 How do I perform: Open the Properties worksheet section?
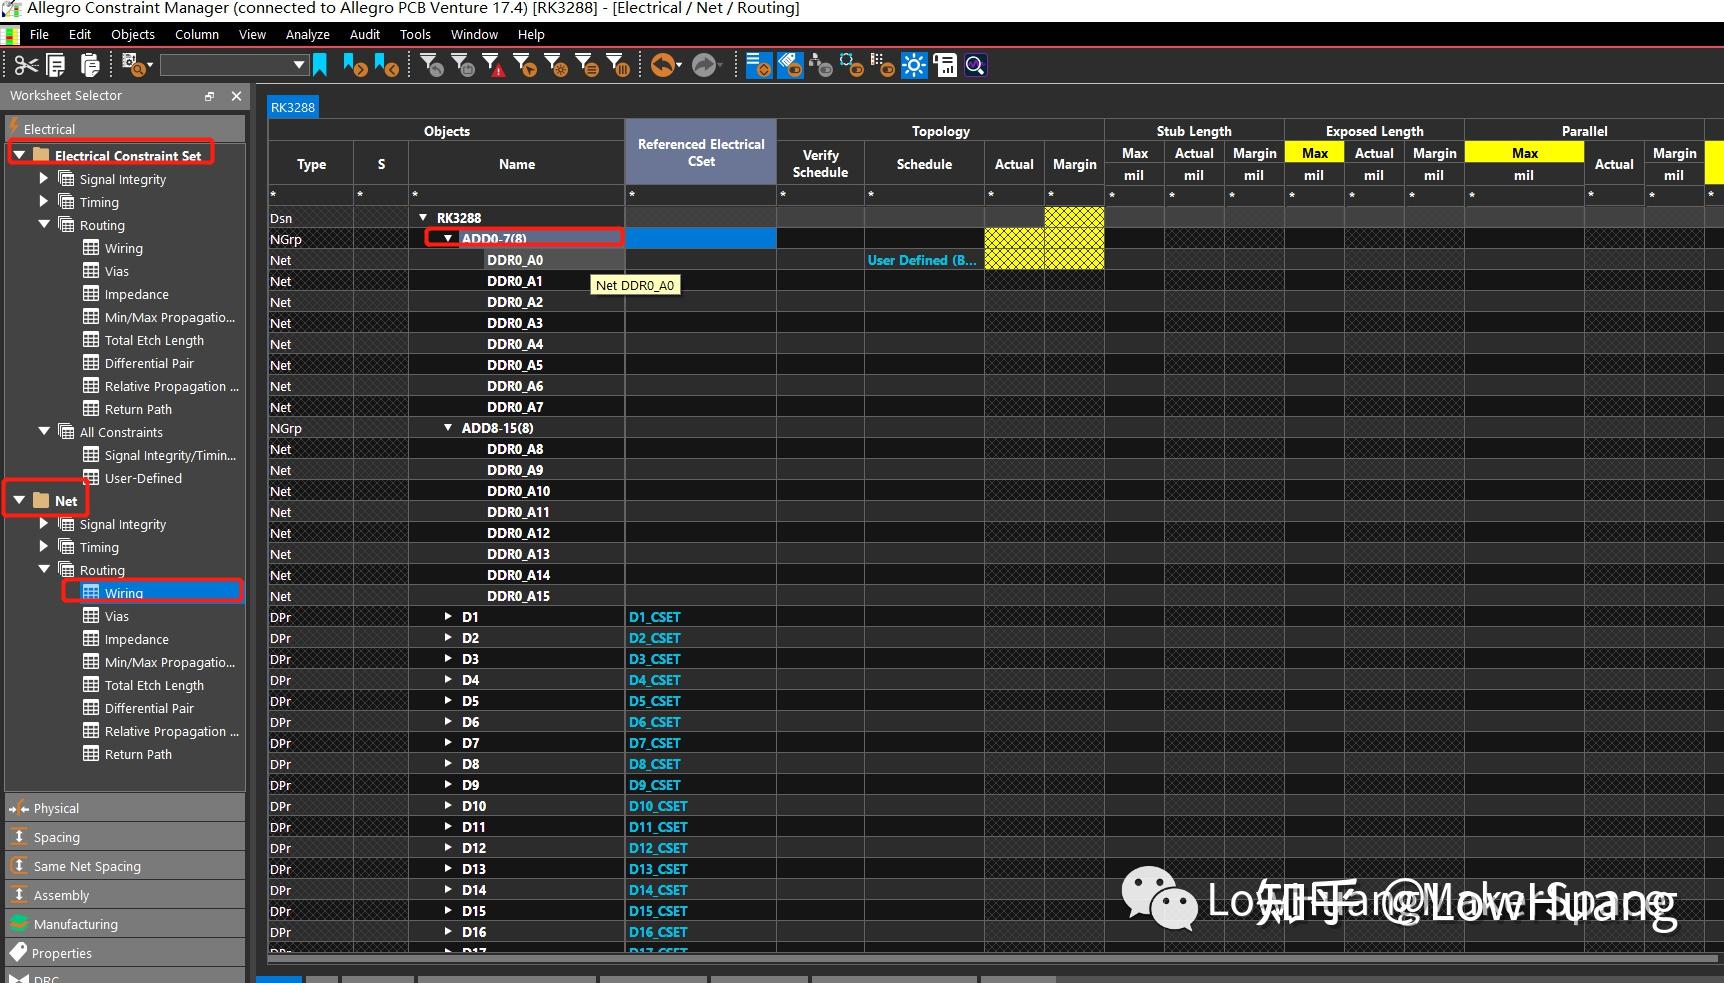pos(61,953)
